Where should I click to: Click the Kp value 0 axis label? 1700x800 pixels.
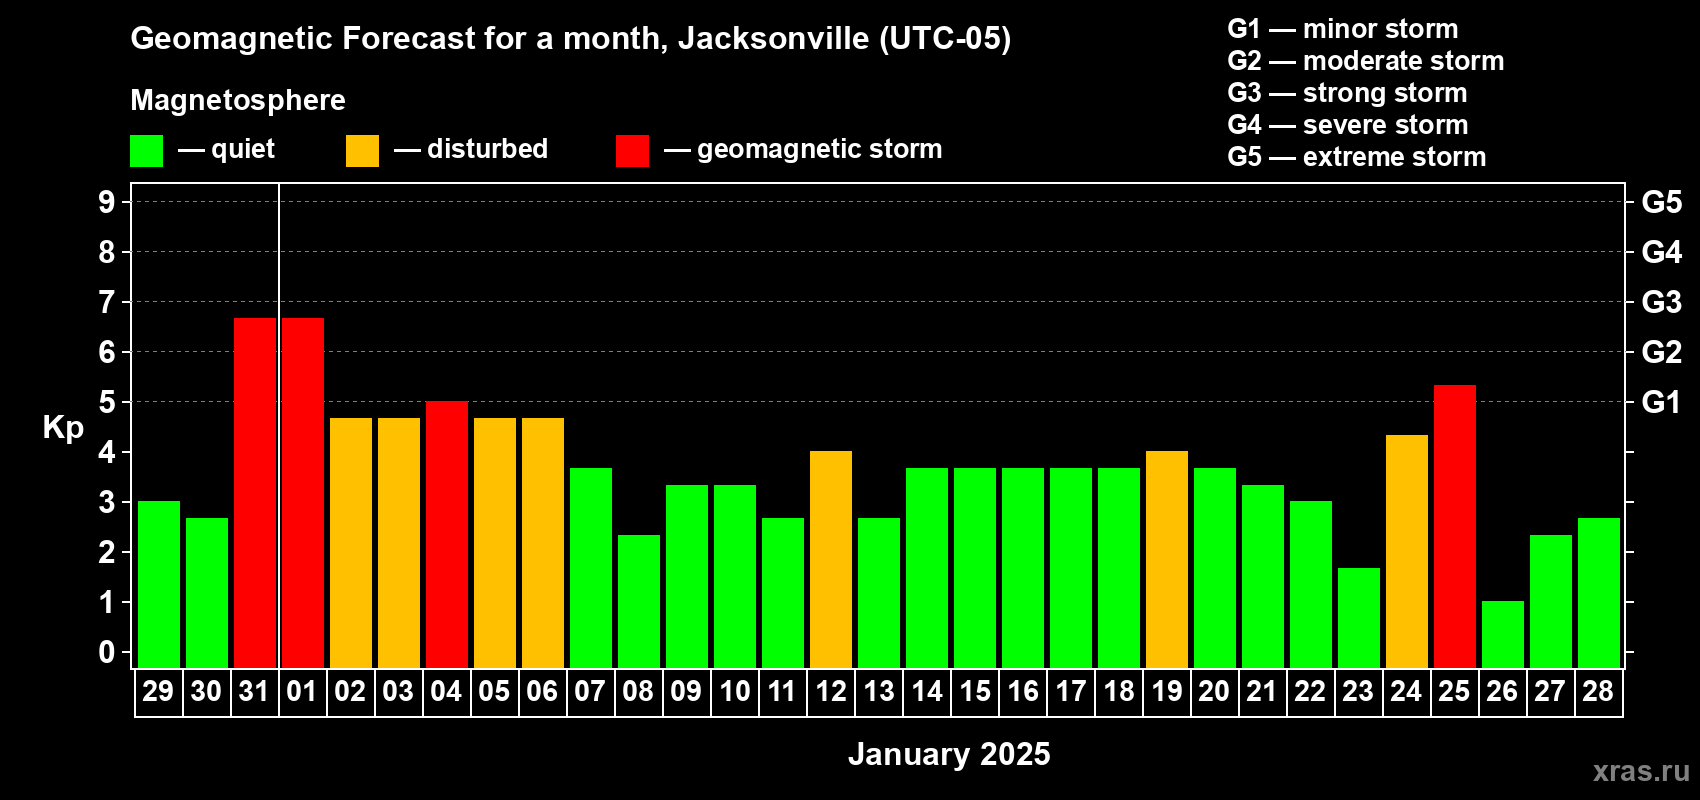point(107,652)
